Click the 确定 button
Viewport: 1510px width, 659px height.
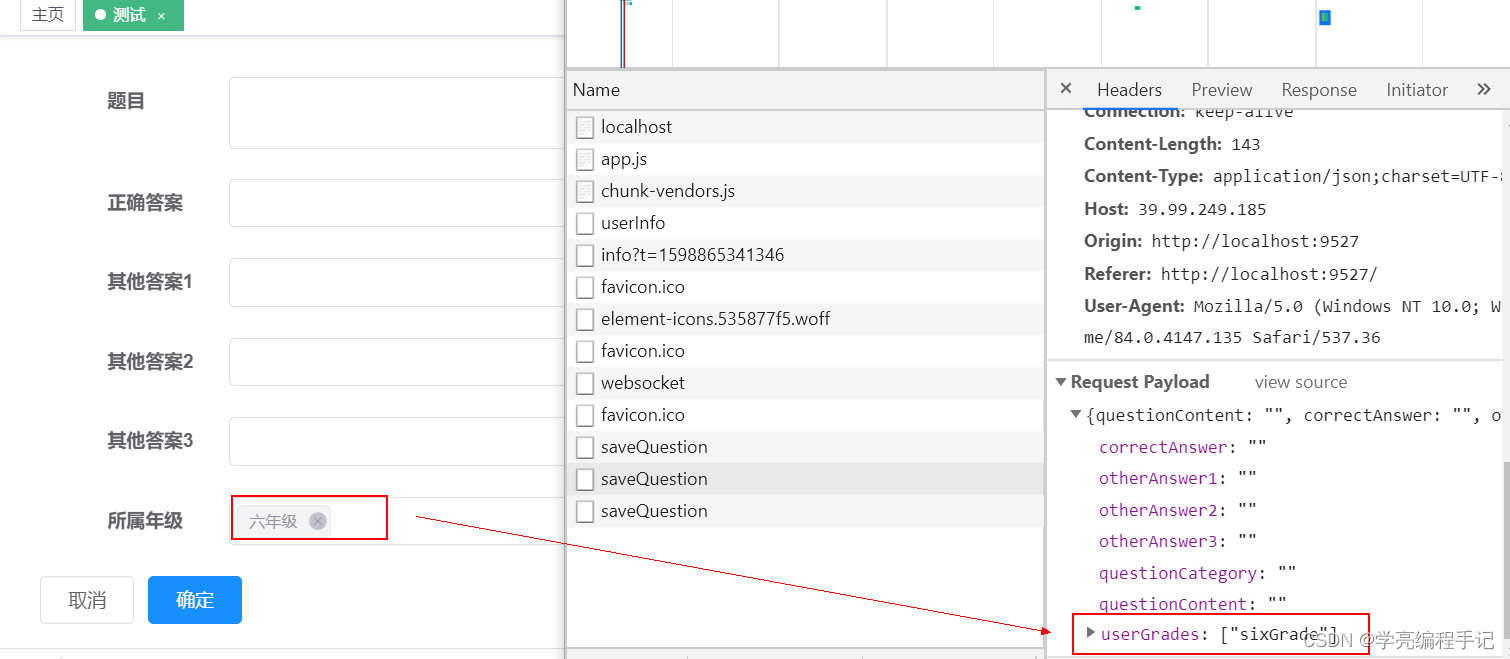pyautogui.click(x=195, y=600)
